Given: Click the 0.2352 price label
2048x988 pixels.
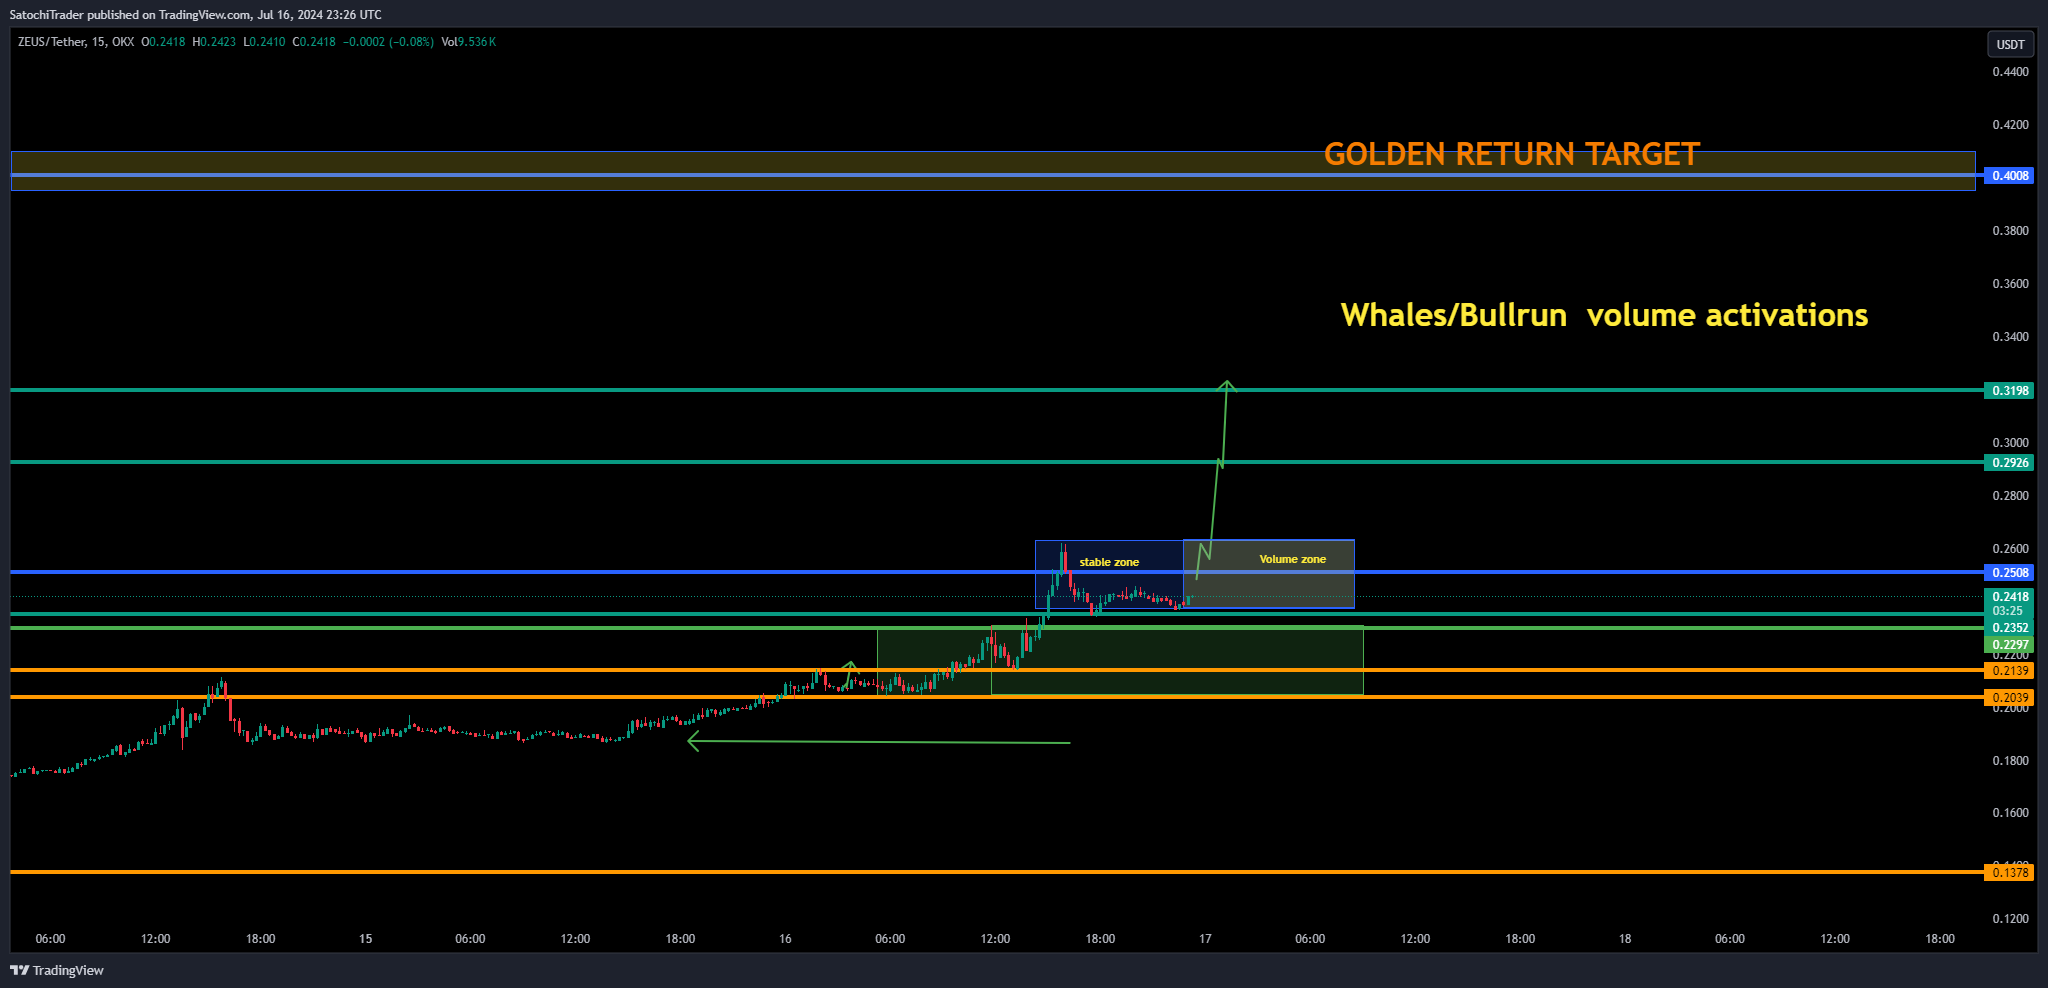Looking at the screenshot, I should (2009, 628).
